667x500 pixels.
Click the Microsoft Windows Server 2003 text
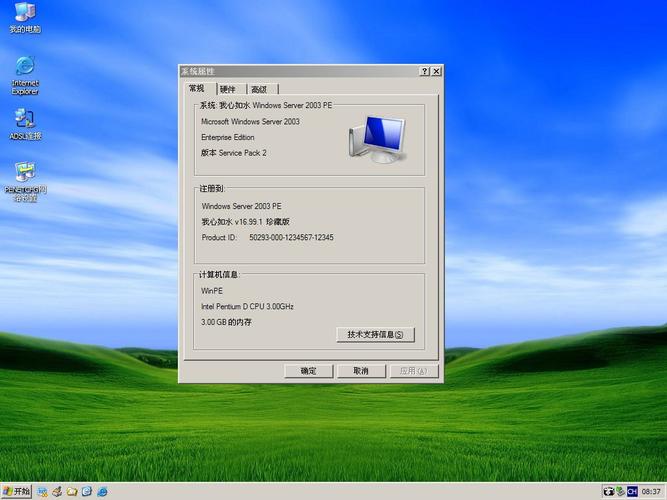[x=250, y=122]
